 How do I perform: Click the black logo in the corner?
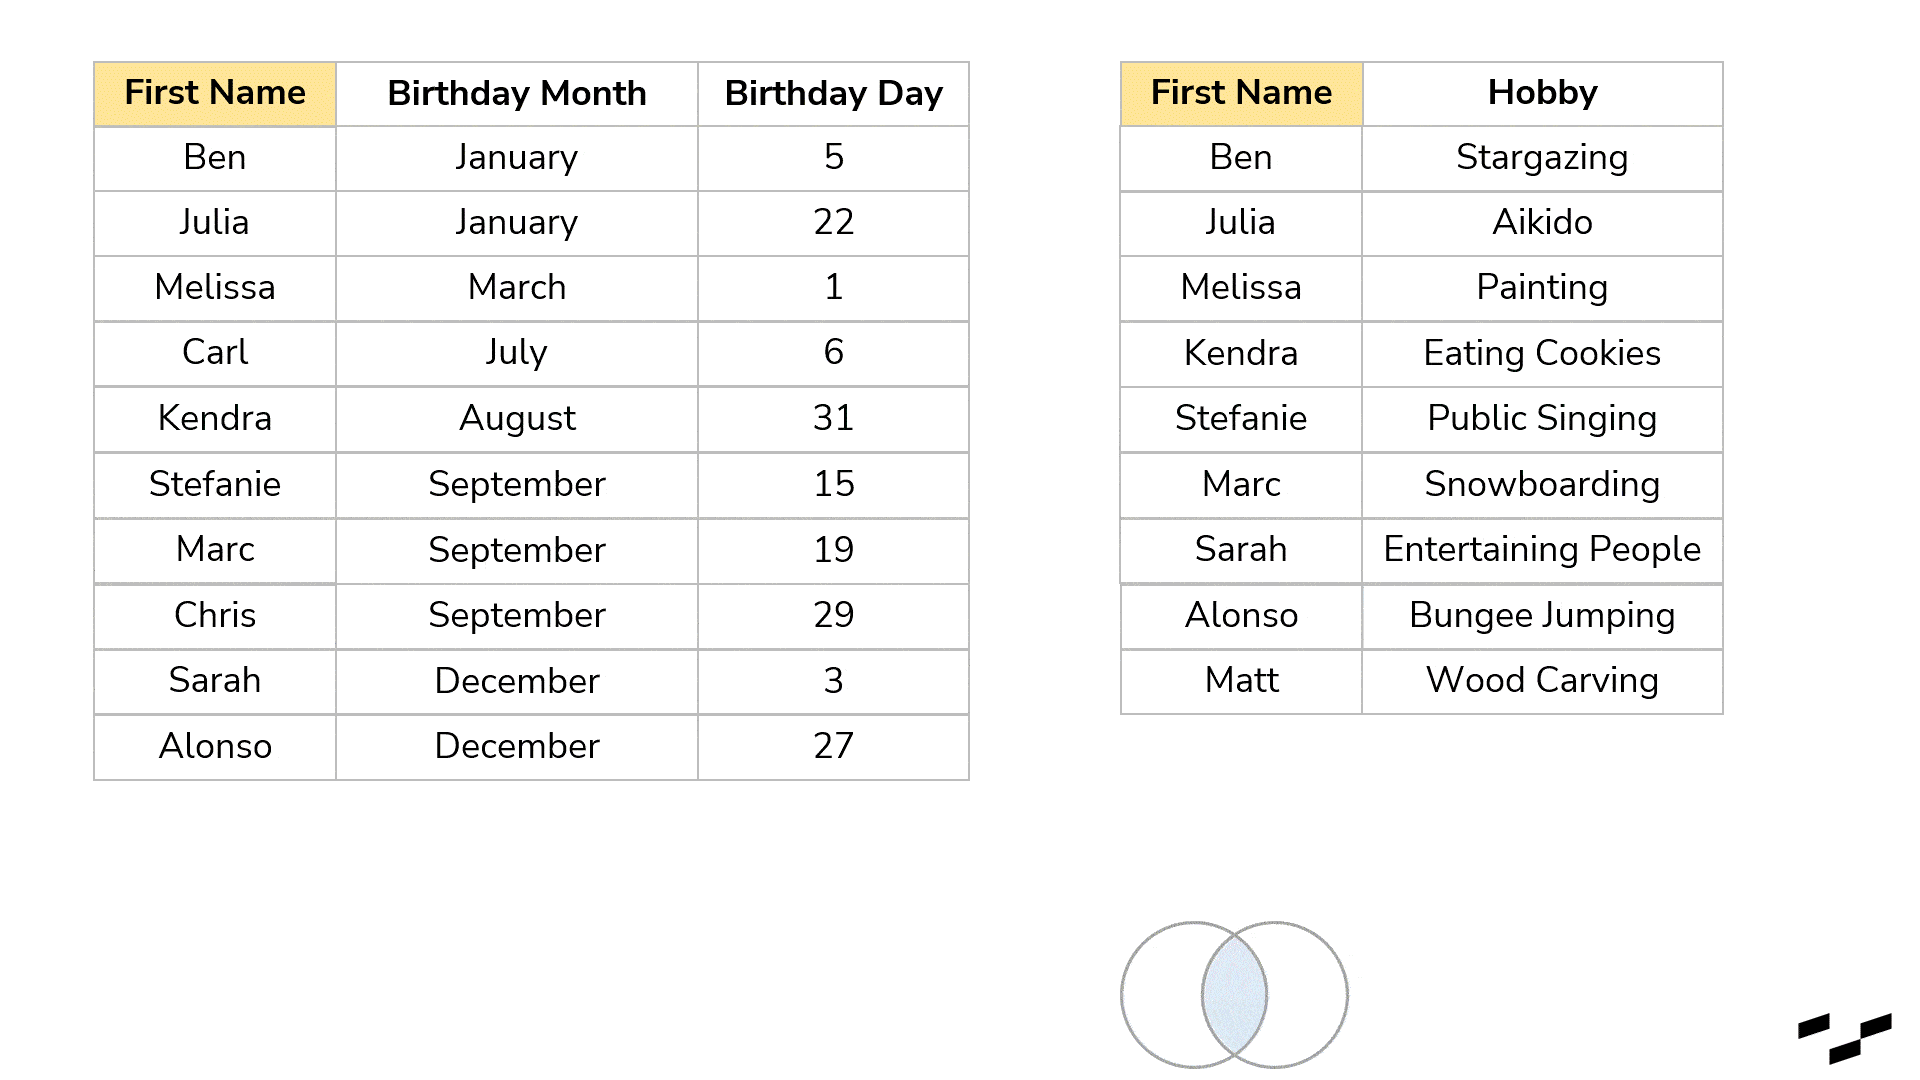click(x=1845, y=1038)
